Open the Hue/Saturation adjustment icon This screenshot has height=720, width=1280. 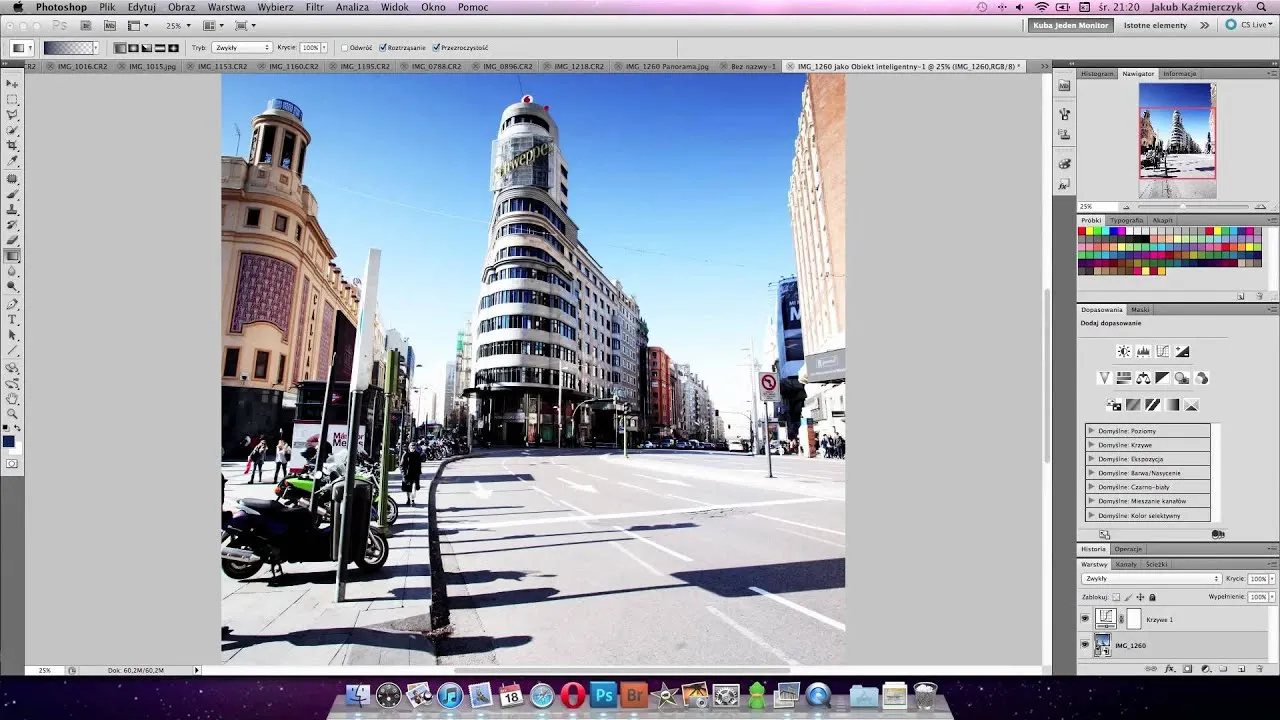click(x=1124, y=377)
